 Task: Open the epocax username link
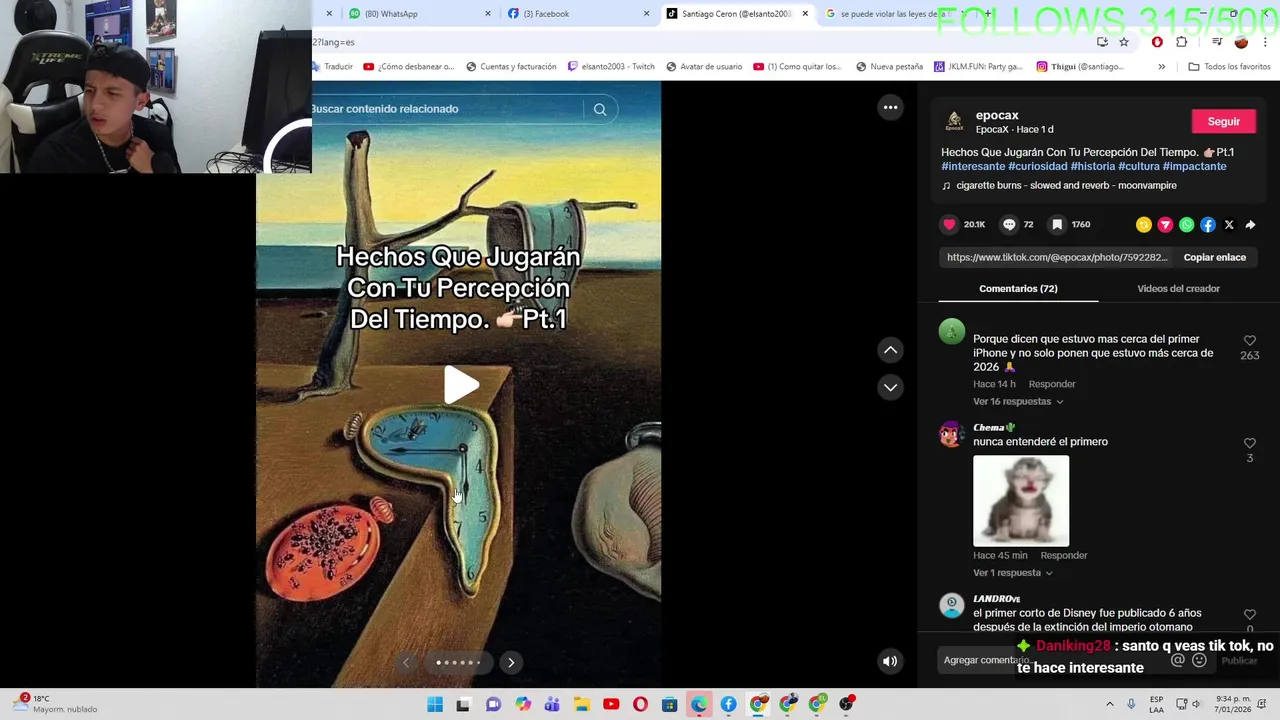997,115
